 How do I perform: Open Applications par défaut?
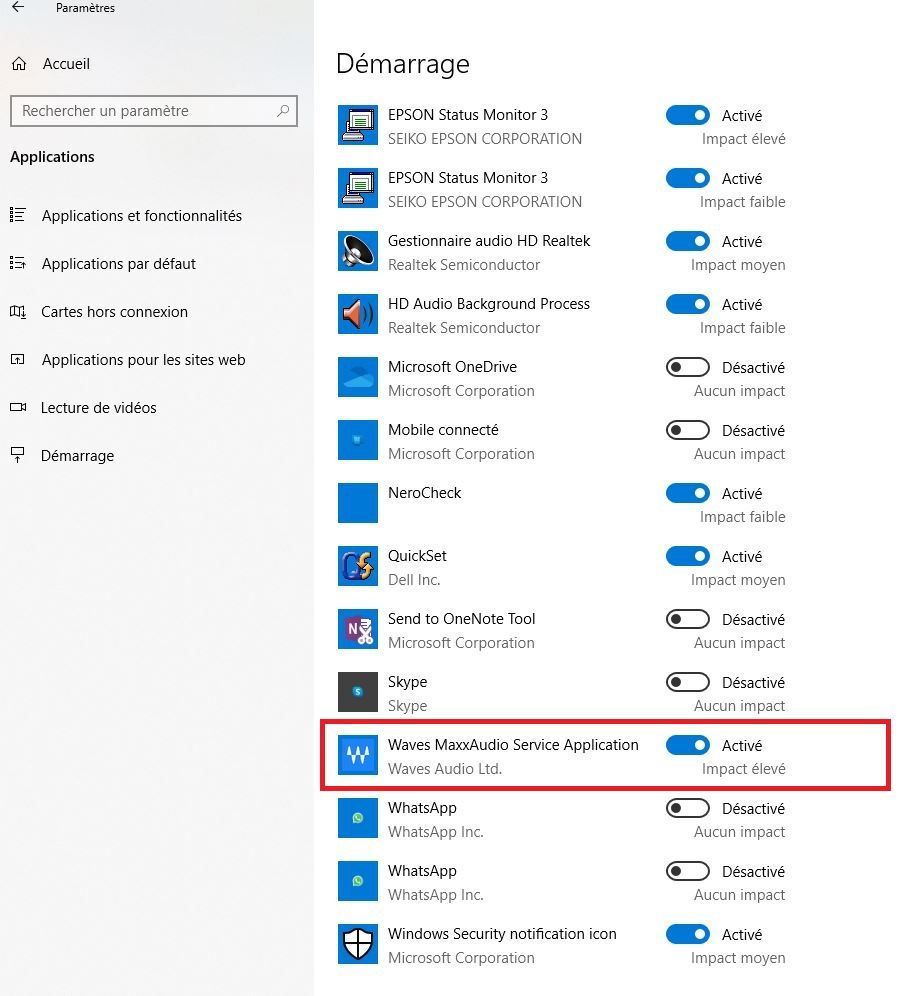119,264
